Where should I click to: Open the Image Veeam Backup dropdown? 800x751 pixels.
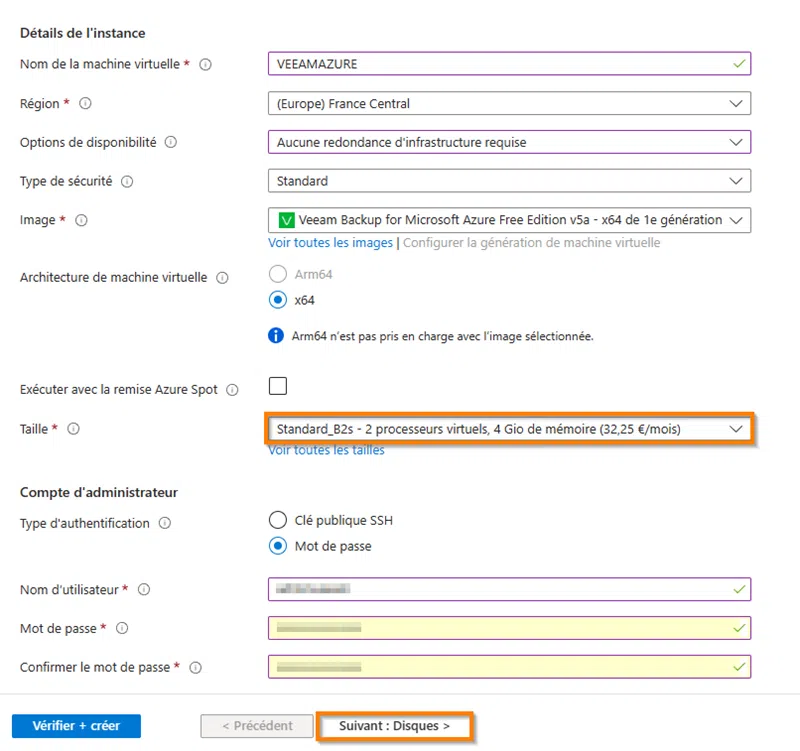point(509,220)
